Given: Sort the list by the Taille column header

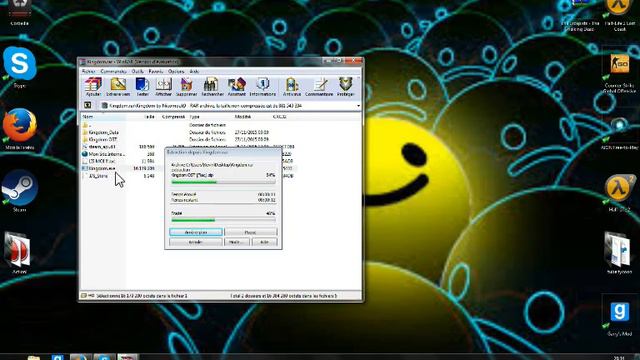Looking at the screenshot, I should point(142,117).
